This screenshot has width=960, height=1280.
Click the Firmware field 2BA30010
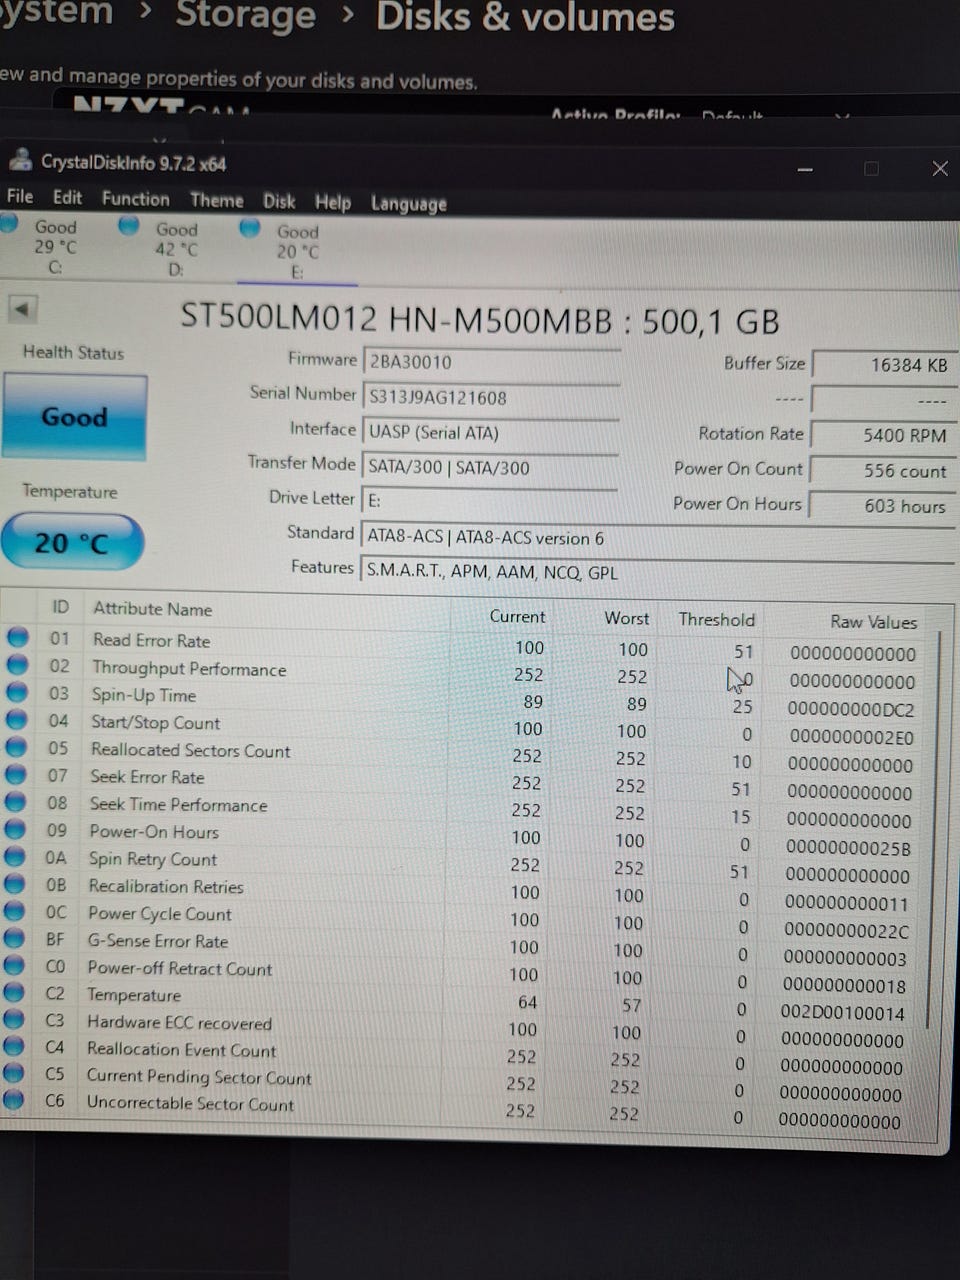pos(491,362)
